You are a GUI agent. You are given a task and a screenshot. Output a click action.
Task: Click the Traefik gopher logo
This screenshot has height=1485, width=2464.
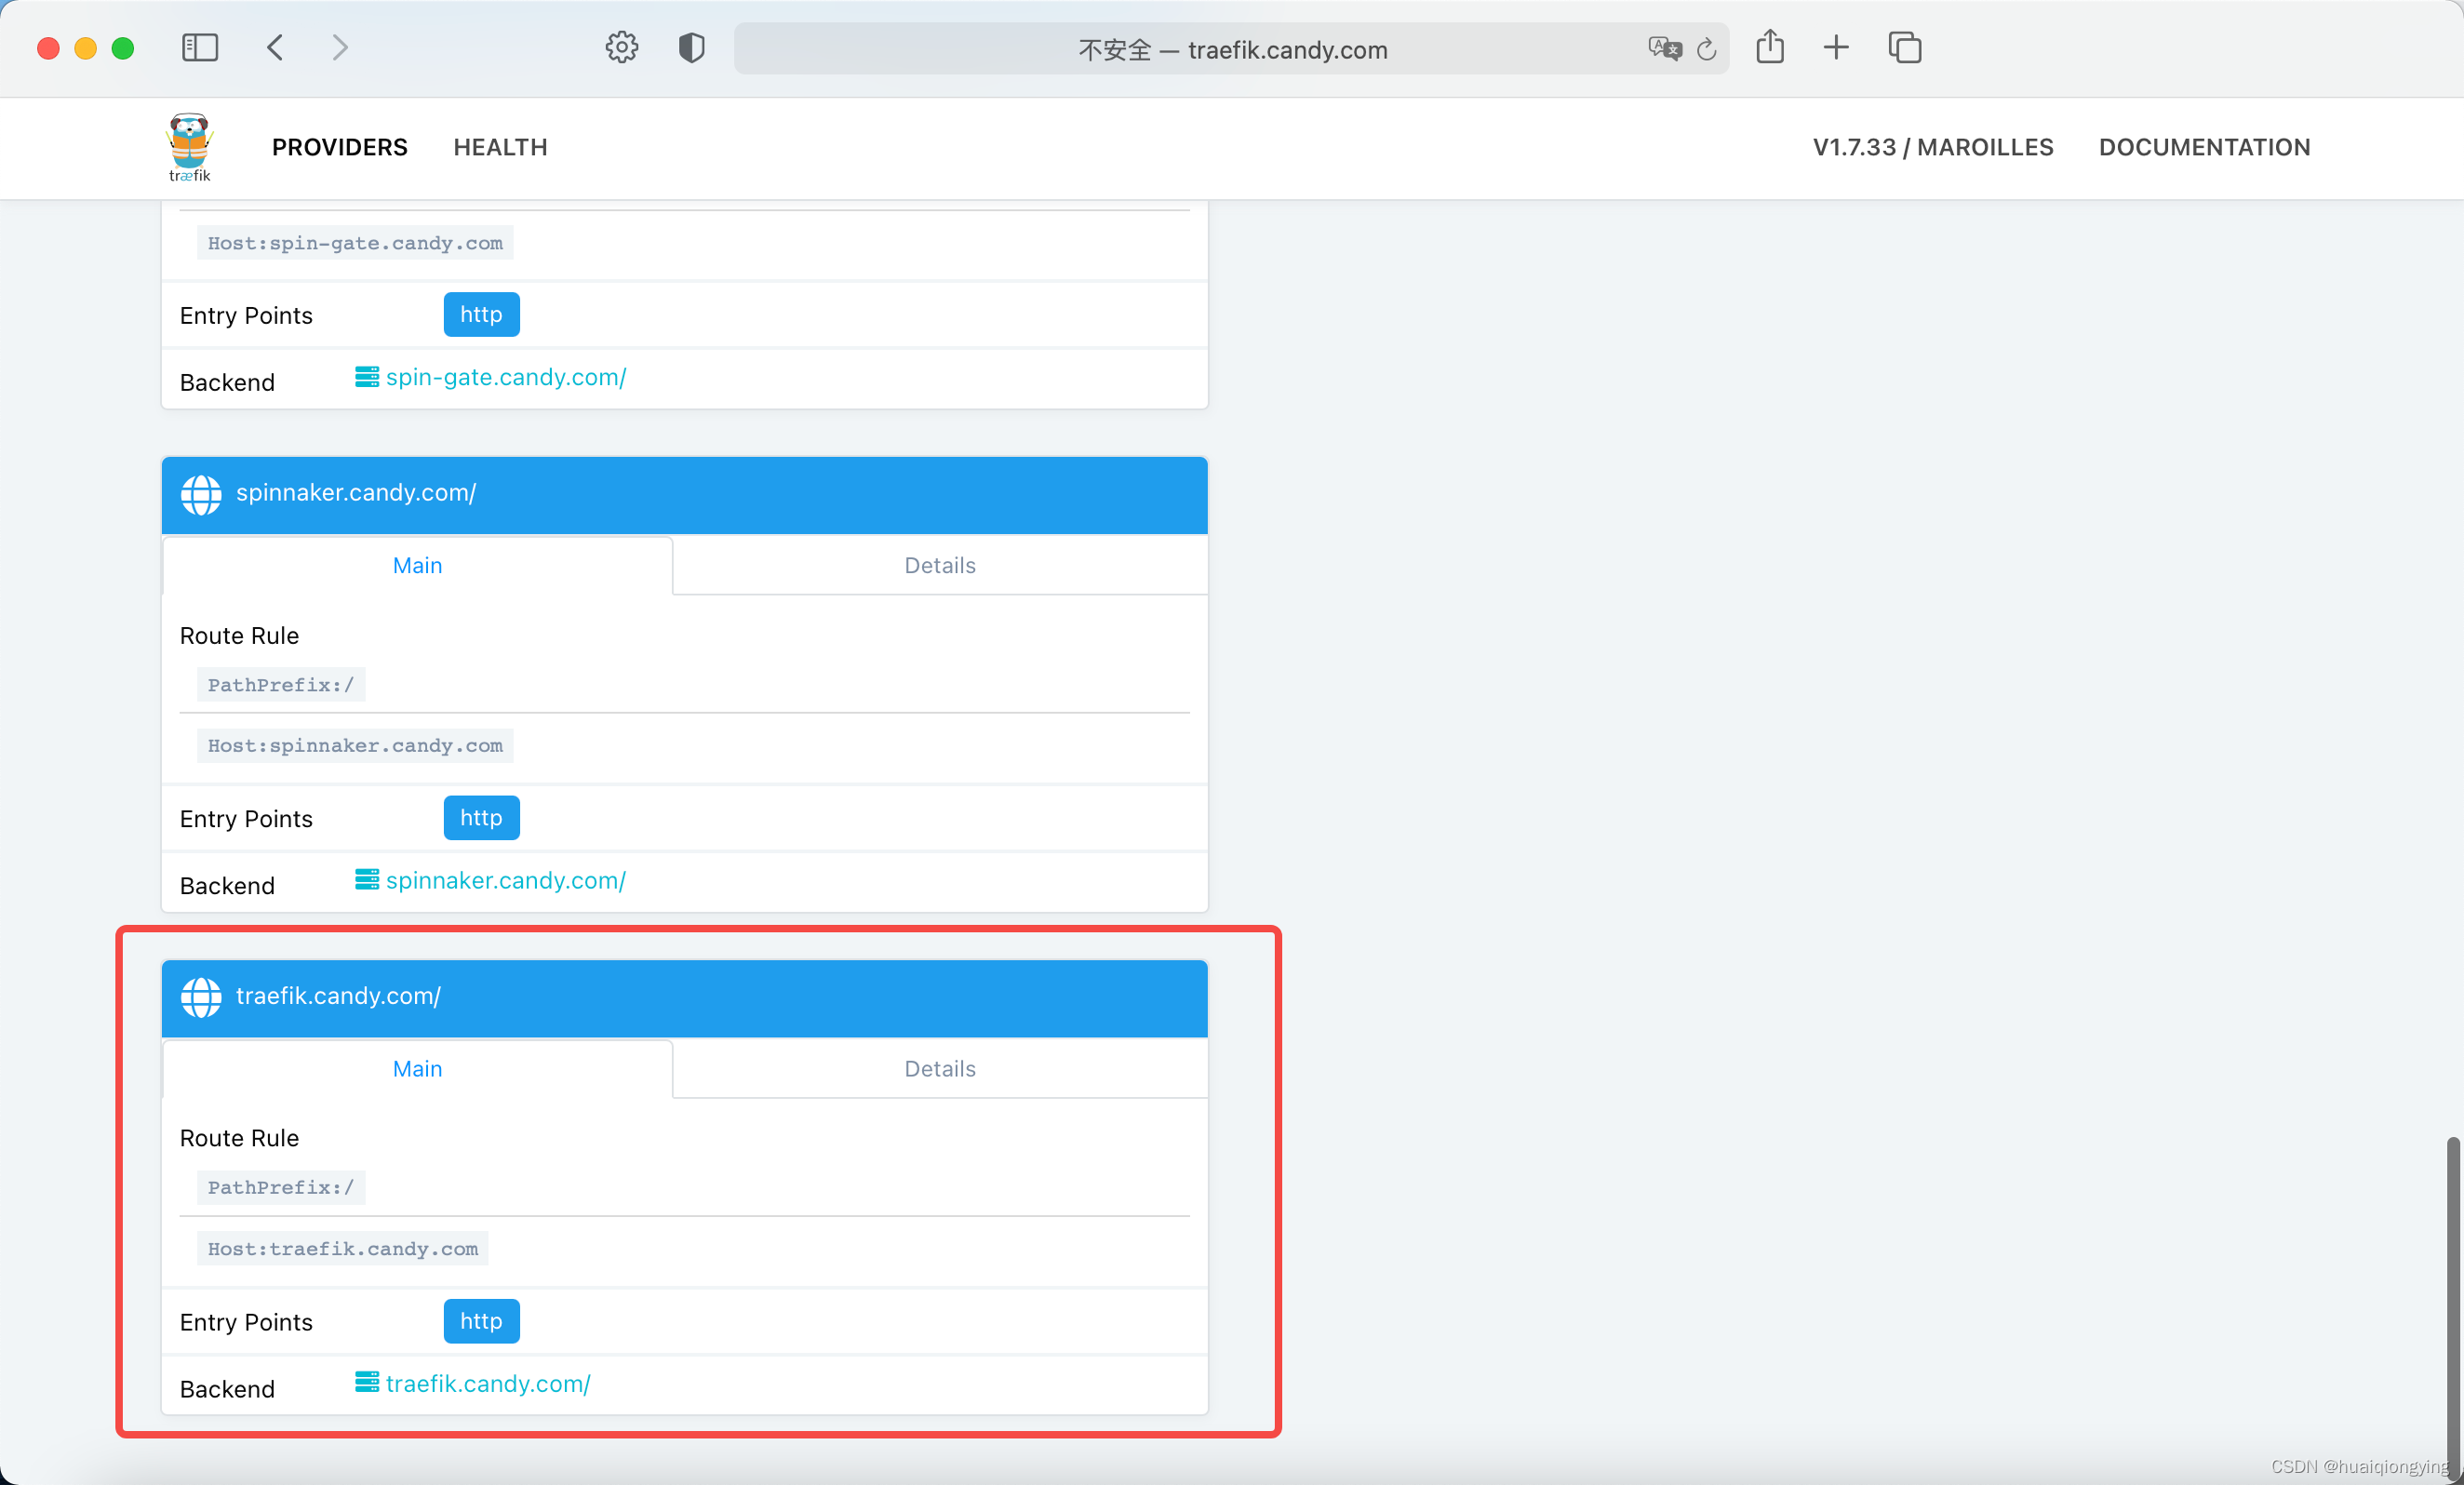click(189, 146)
